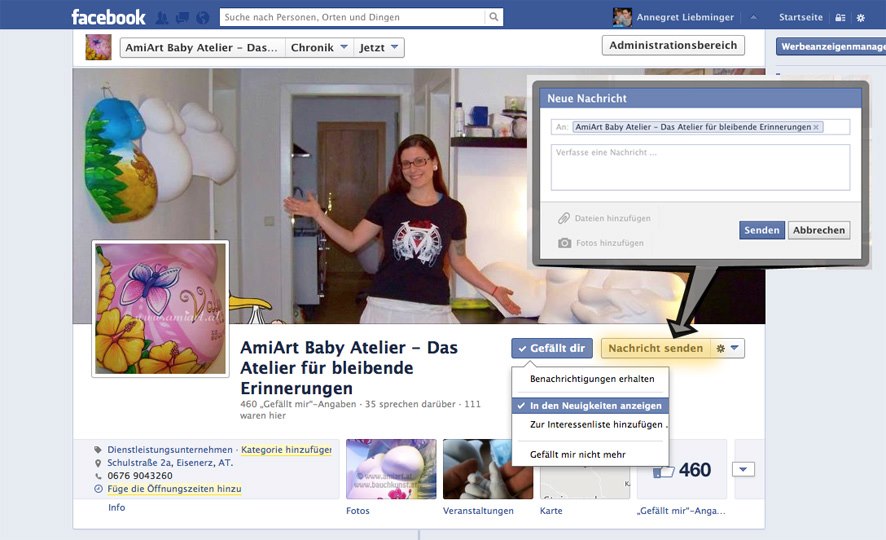Click Abbrechen button in message dialog
The image size is (886, 540).
coord(819,230)
